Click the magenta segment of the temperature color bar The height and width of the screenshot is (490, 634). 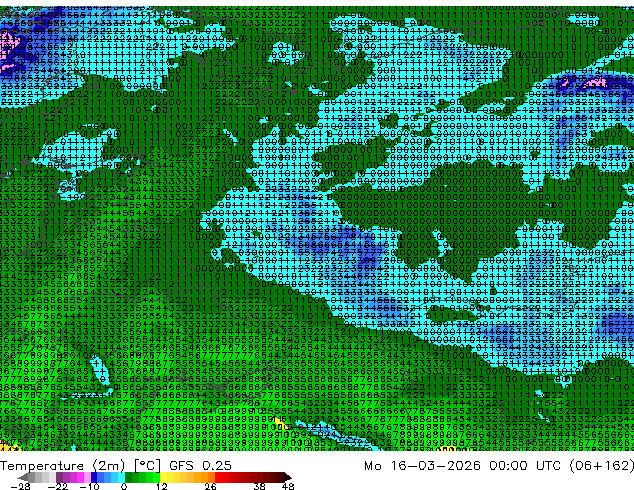click(x=80, y=477)
